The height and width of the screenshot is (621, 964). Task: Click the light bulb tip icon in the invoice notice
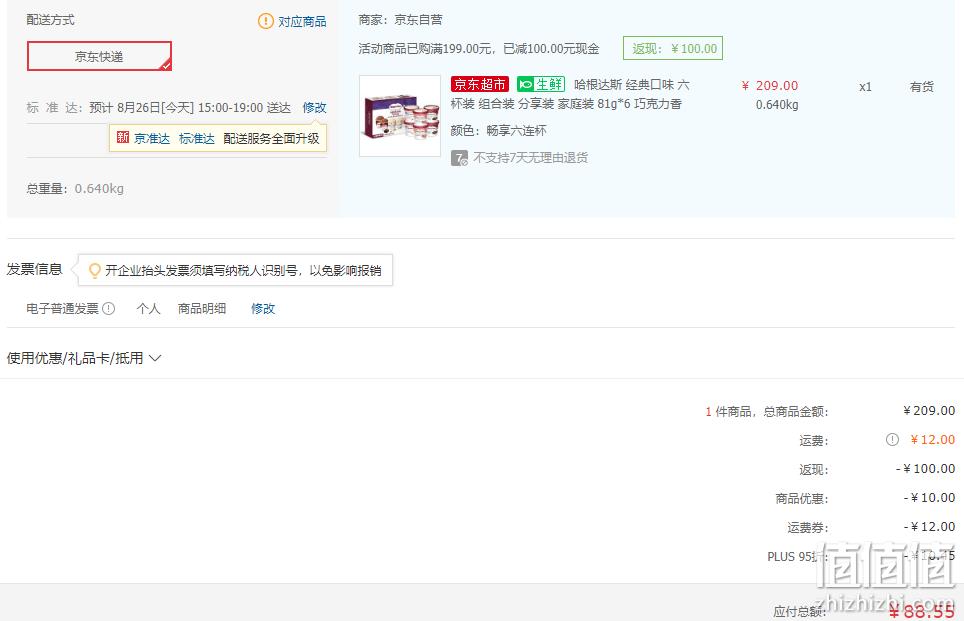click(x=95, y=271)
